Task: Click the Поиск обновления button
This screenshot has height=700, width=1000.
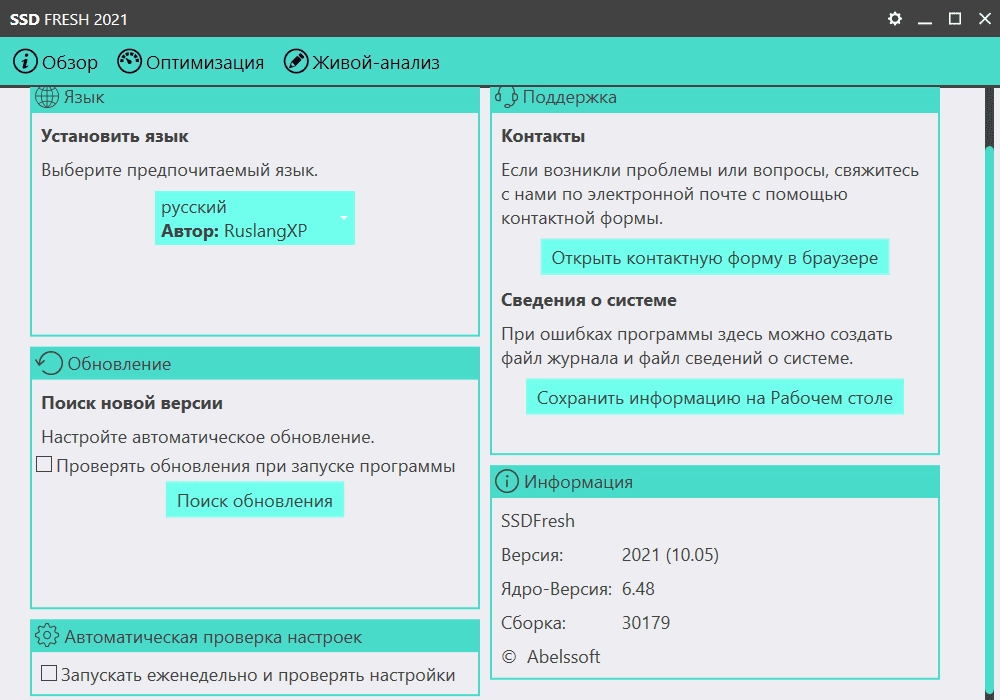Action: point(254,500)
